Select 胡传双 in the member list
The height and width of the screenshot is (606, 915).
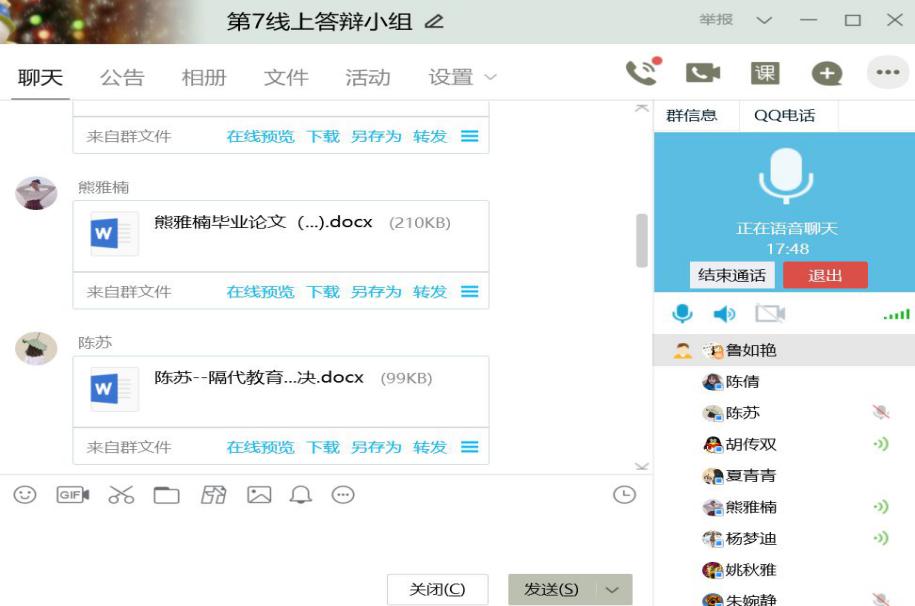750,444
